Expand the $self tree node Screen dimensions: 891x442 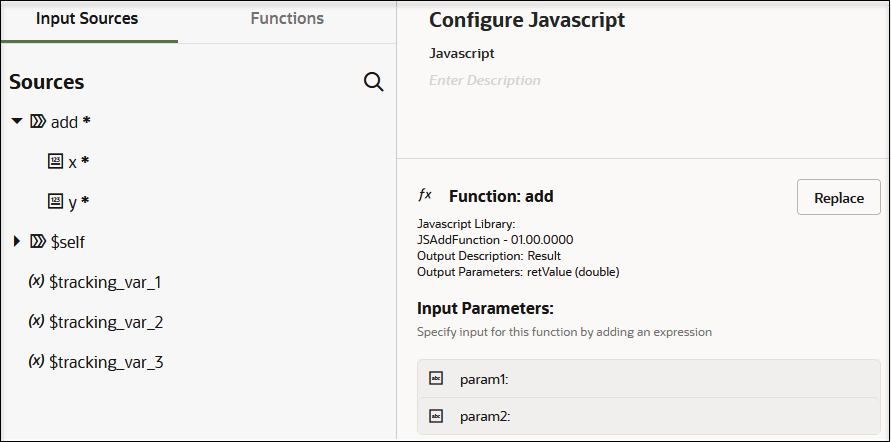(x=17, y=241)
